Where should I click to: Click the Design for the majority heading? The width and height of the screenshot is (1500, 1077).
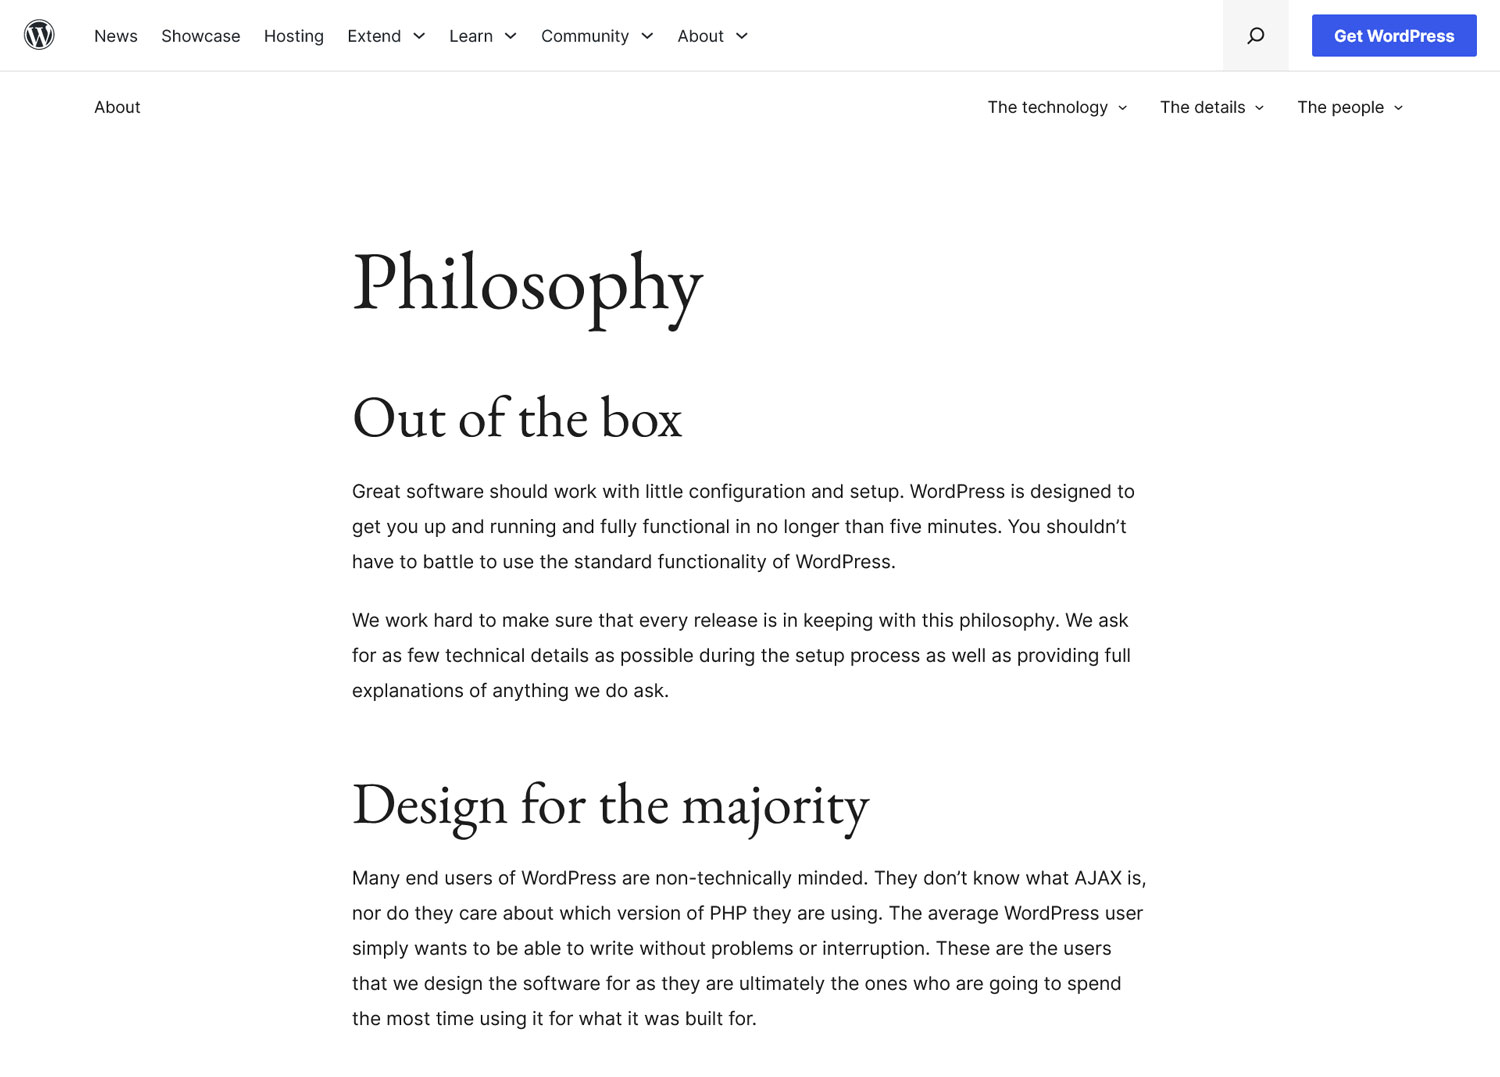610,806
